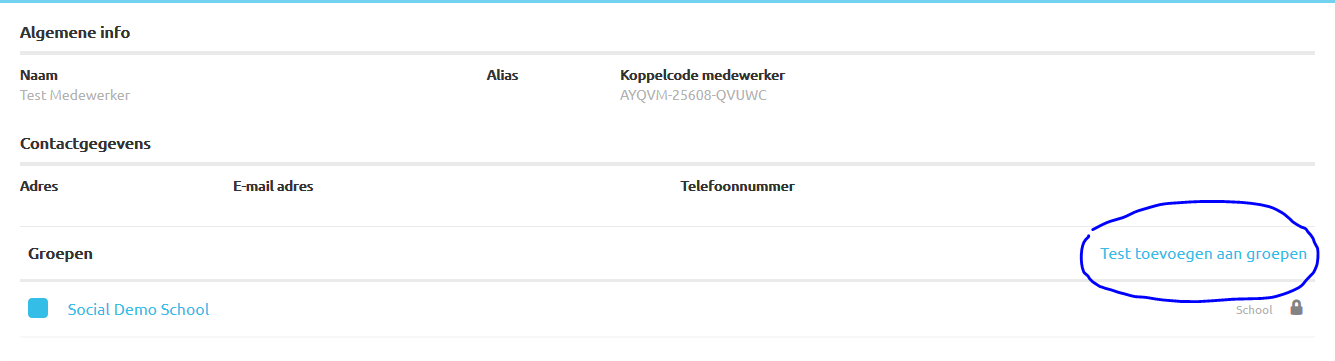This screenshot has width=1335, height=361.
Task: Click the Naam field label
Action: [38, 75]
